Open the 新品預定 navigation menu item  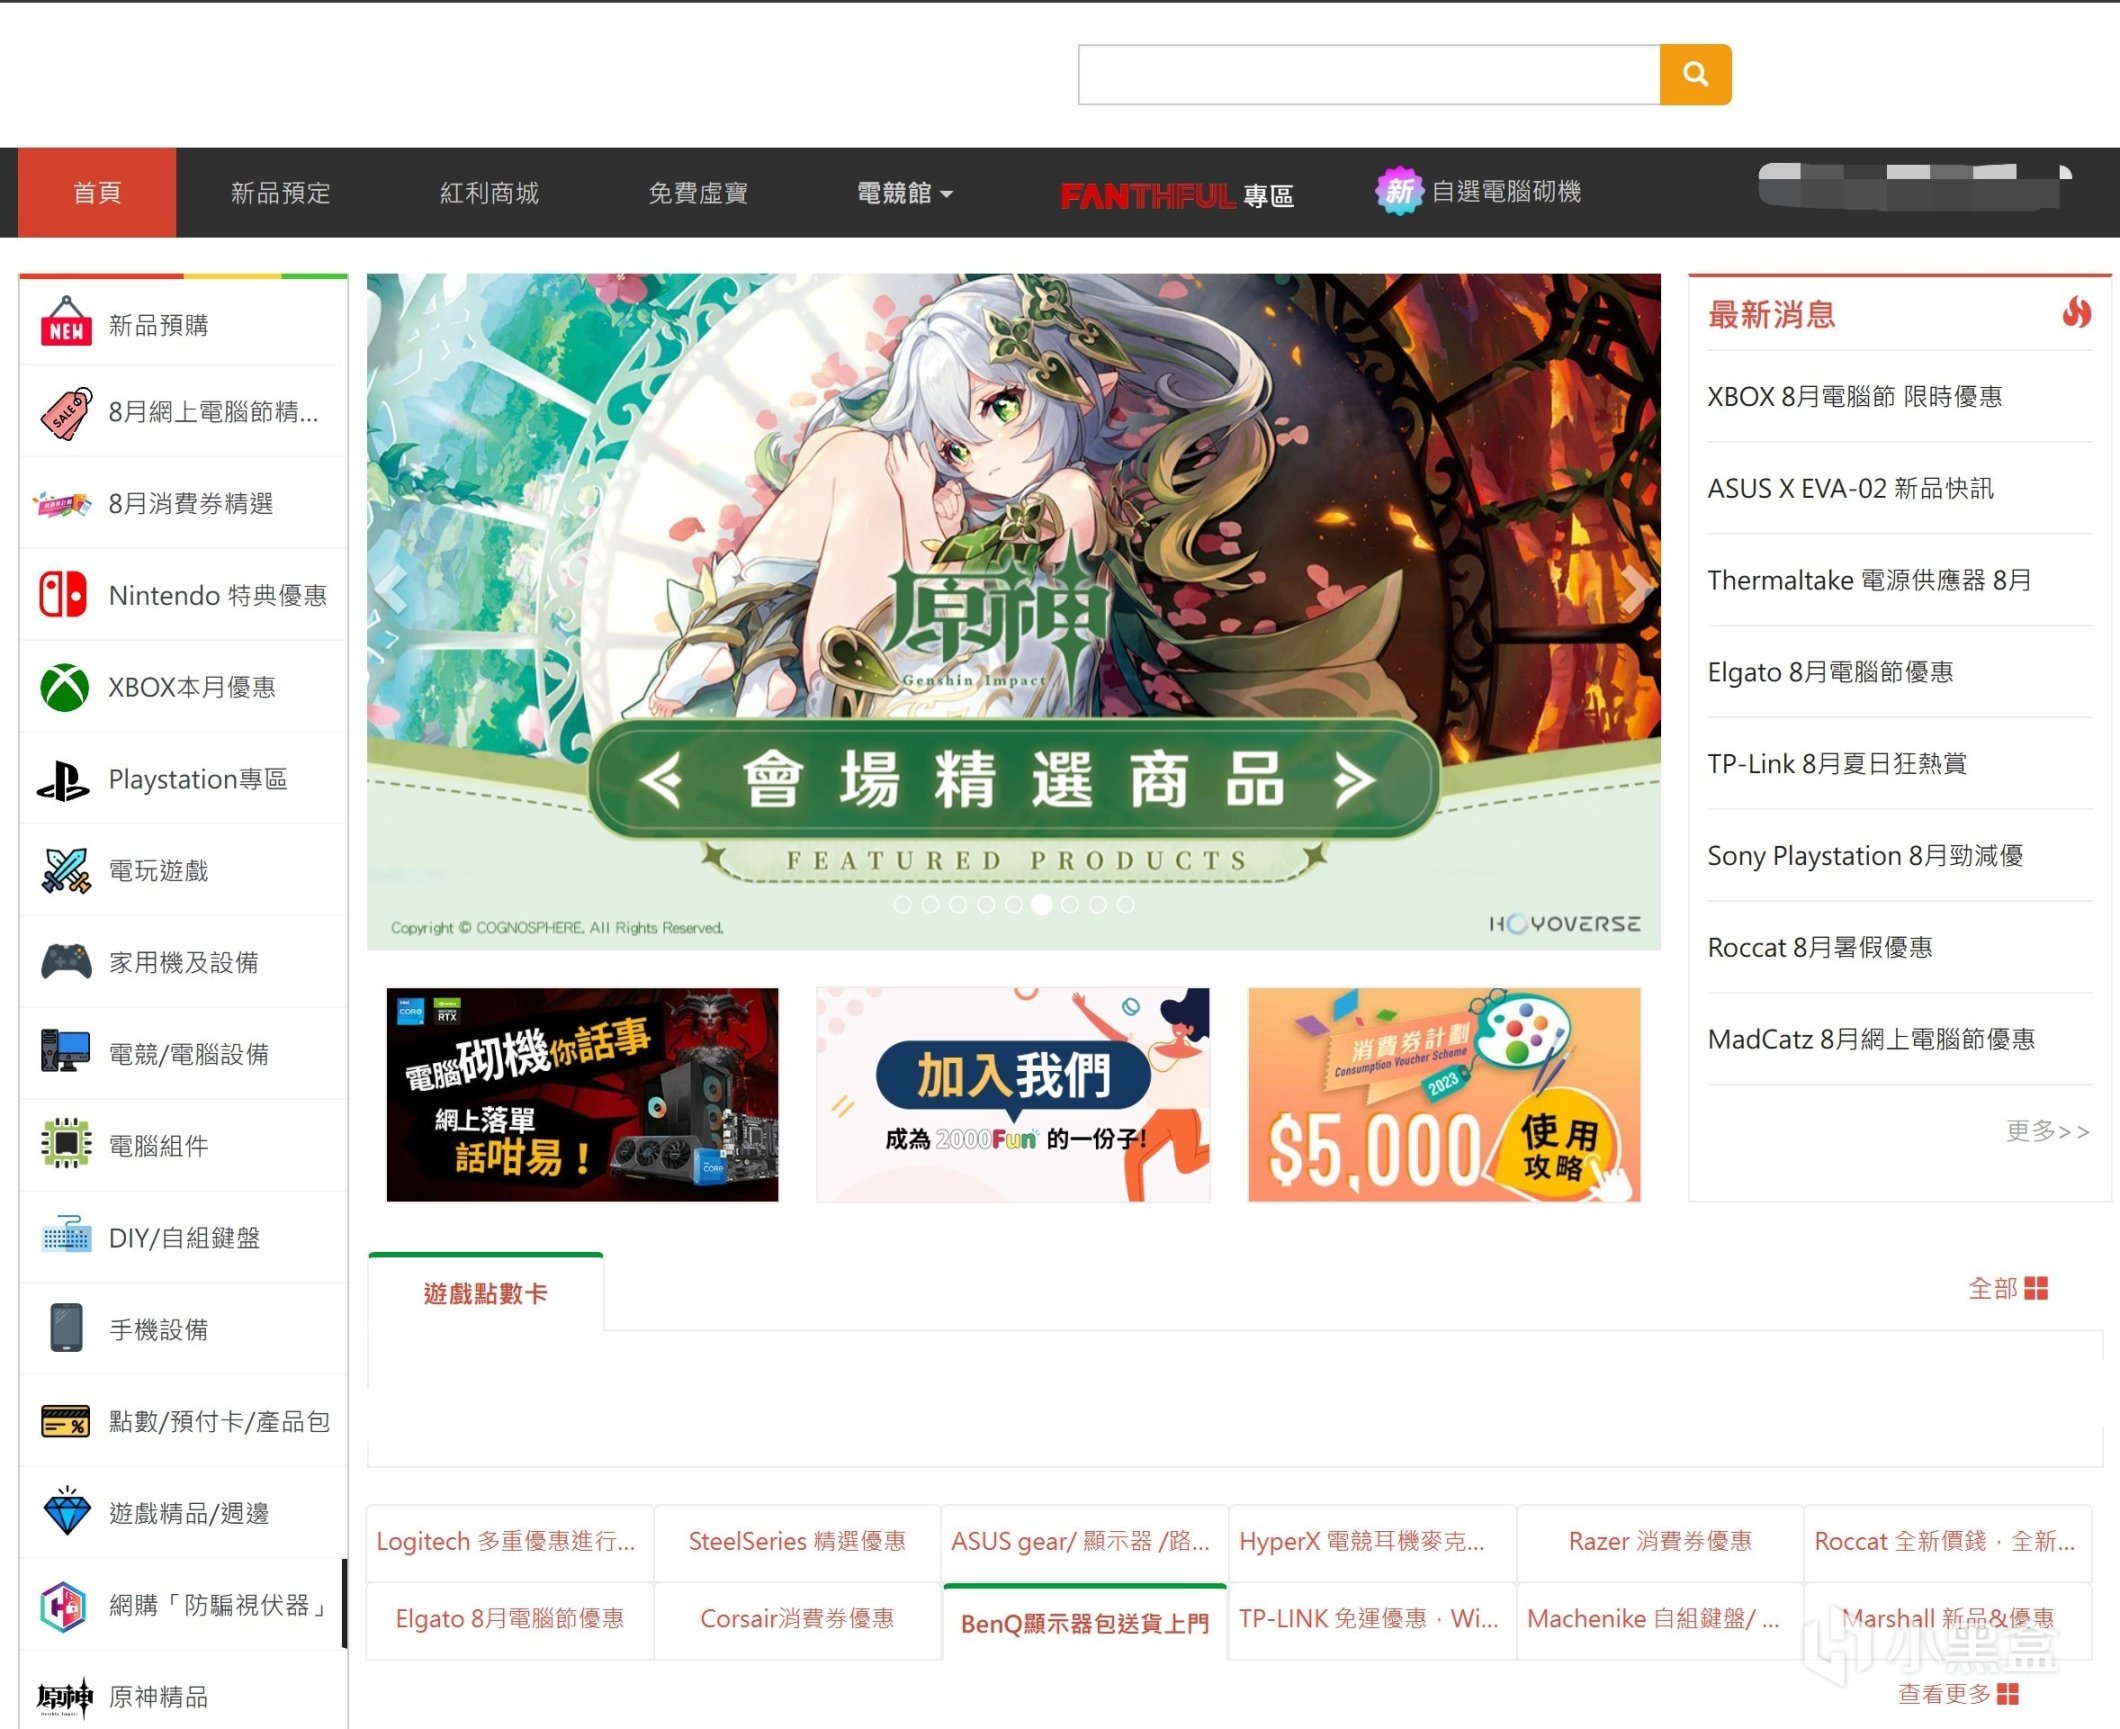pos(281,193)
